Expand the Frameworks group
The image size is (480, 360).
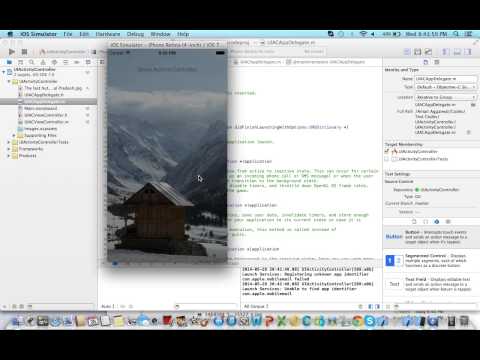[x=9, y=149]
